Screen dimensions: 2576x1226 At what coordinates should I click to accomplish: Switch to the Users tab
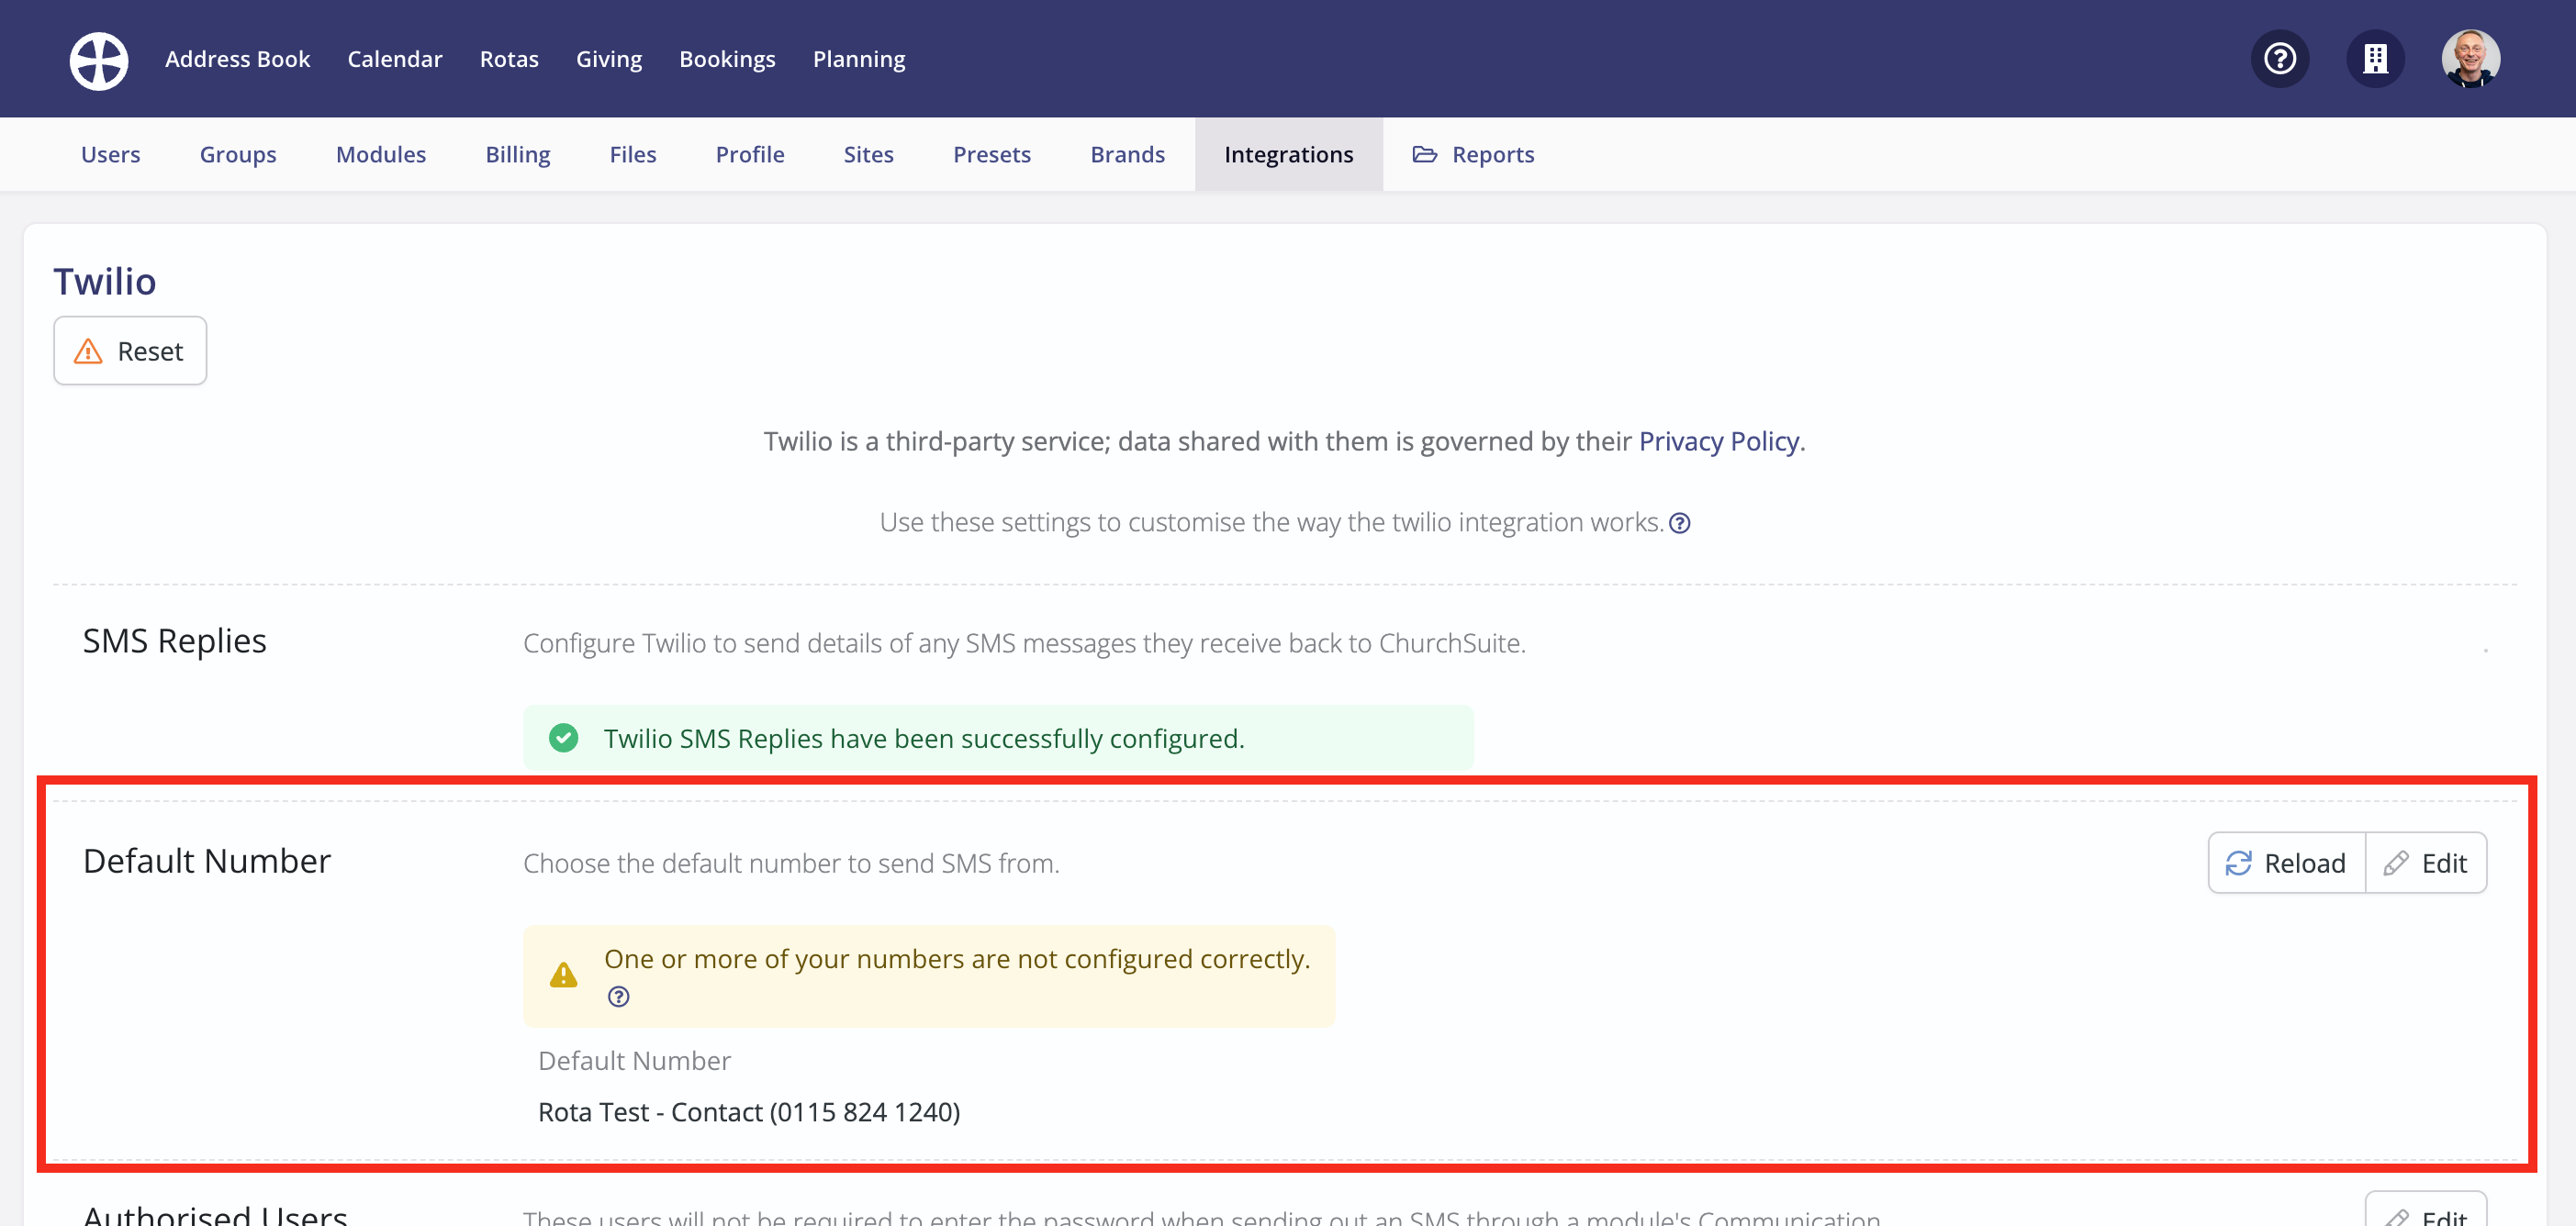(110, 154)
